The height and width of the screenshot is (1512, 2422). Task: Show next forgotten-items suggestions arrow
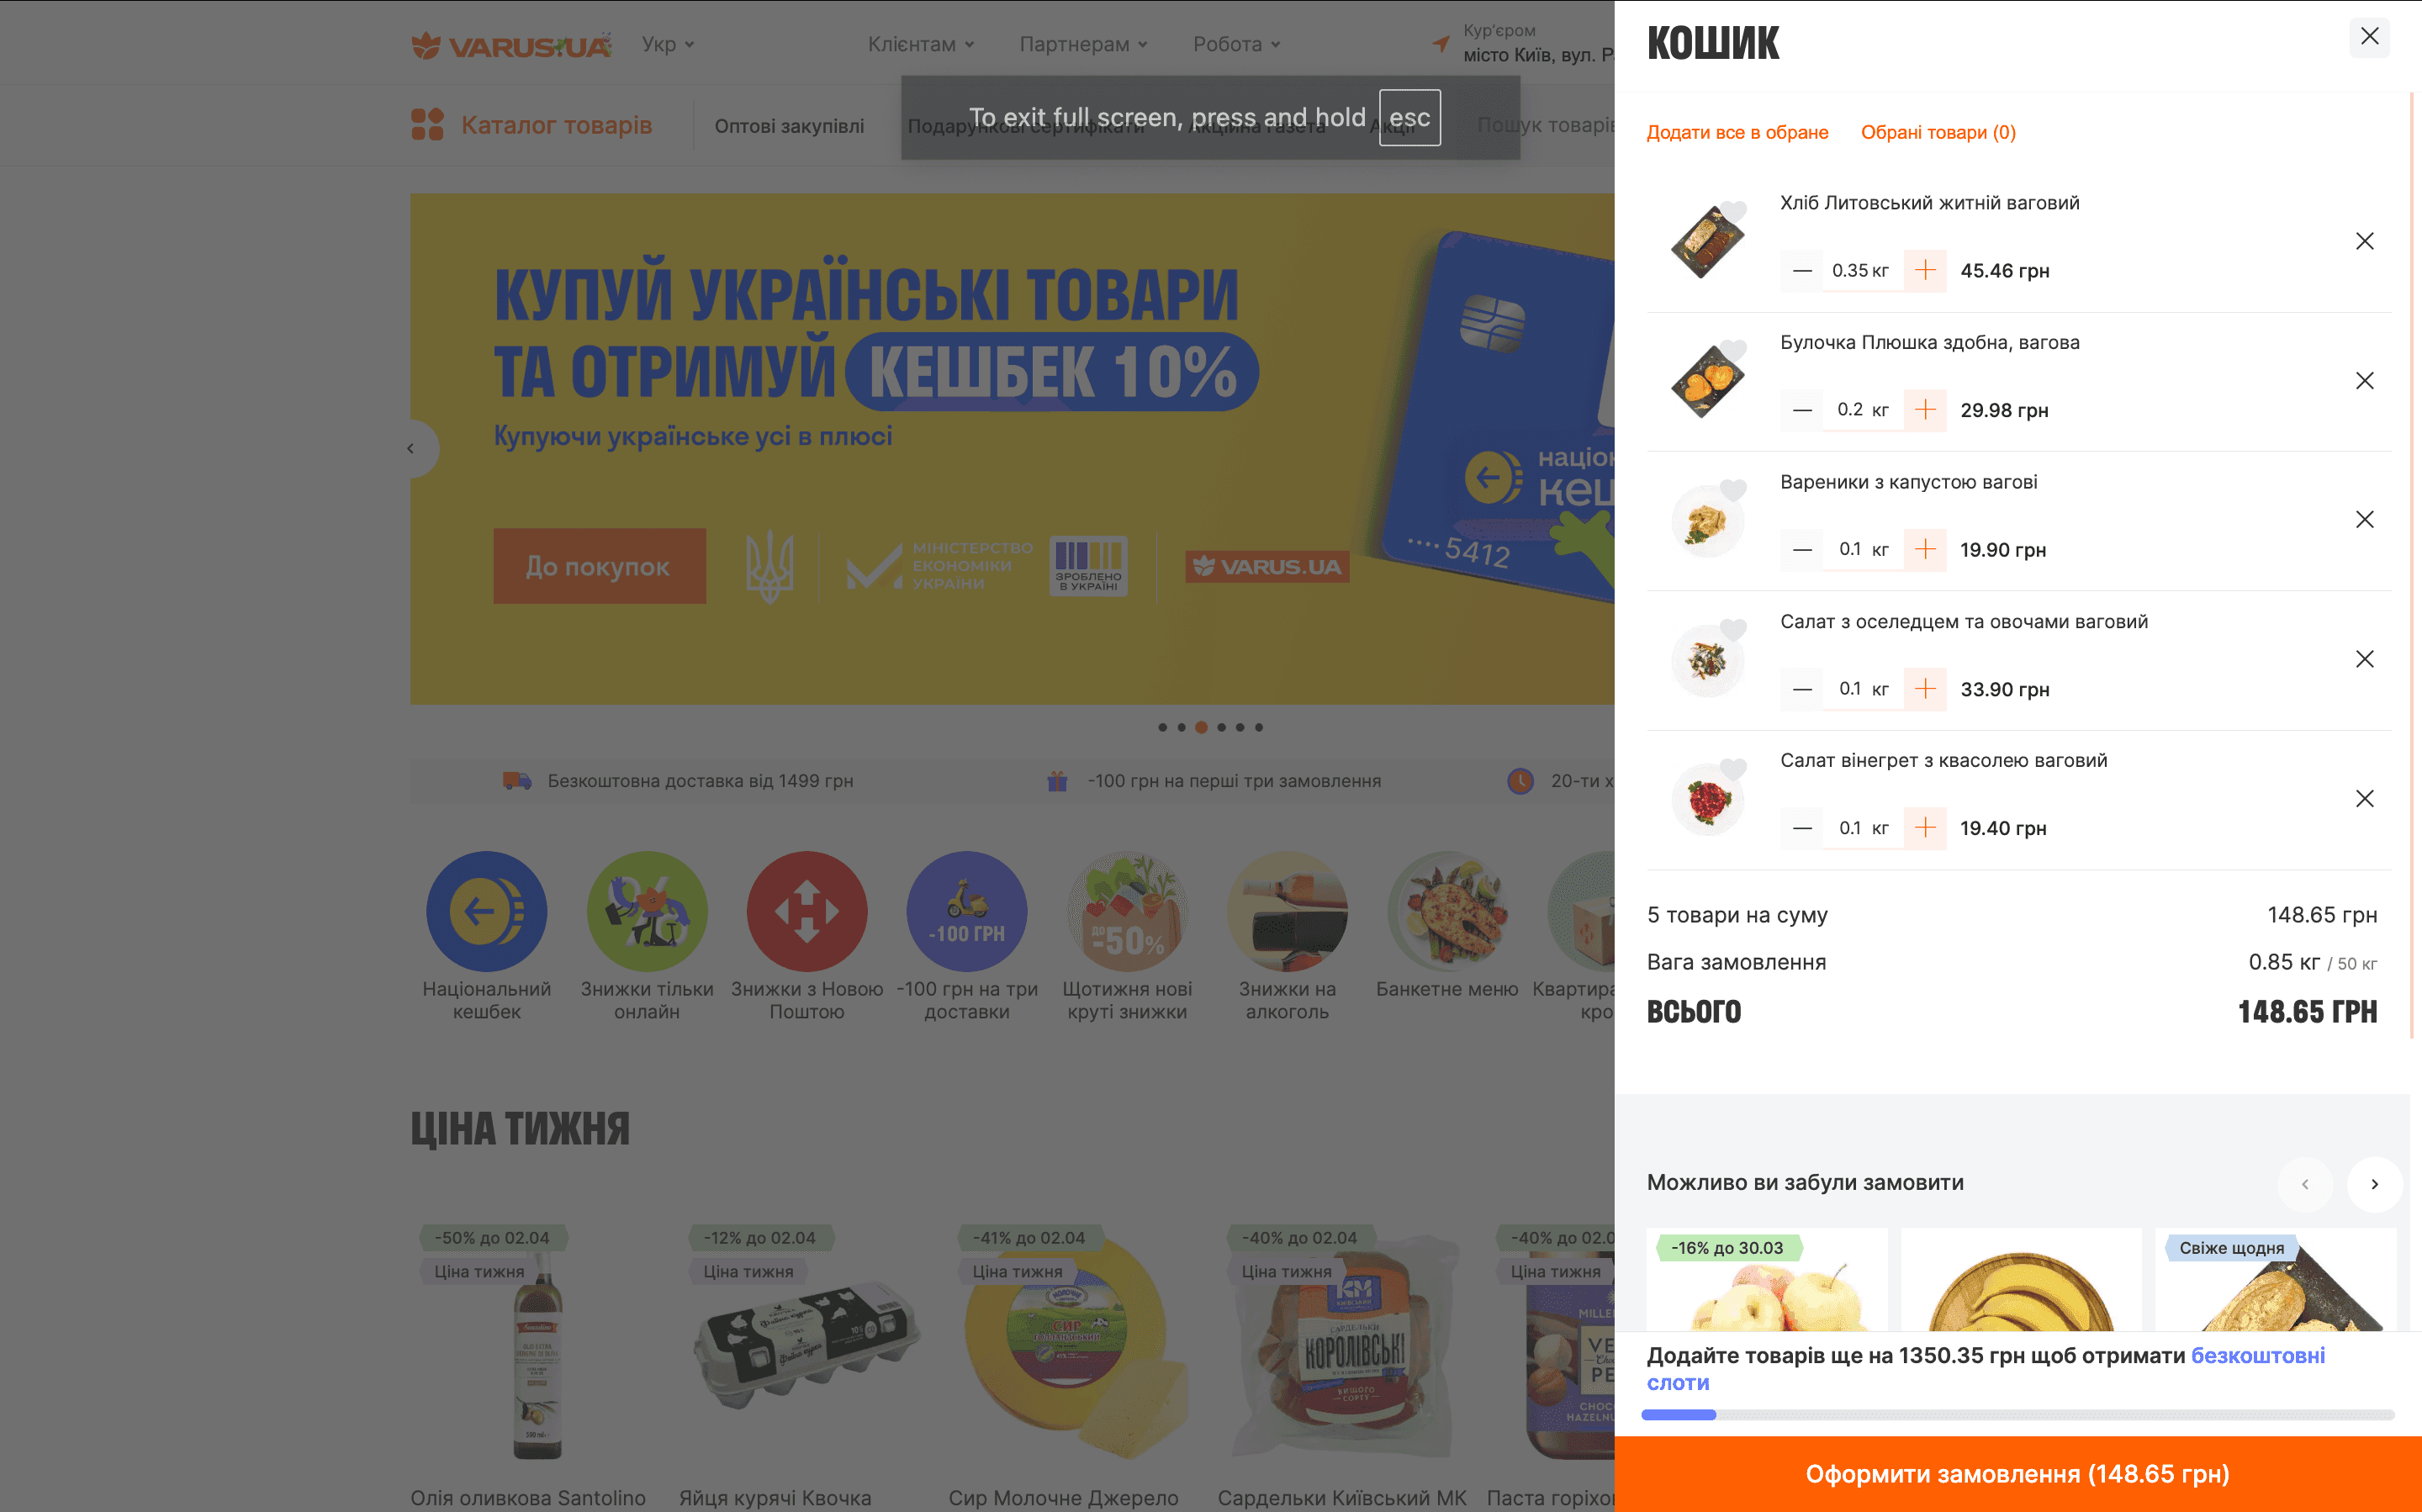click(x=2374, y=1184)
